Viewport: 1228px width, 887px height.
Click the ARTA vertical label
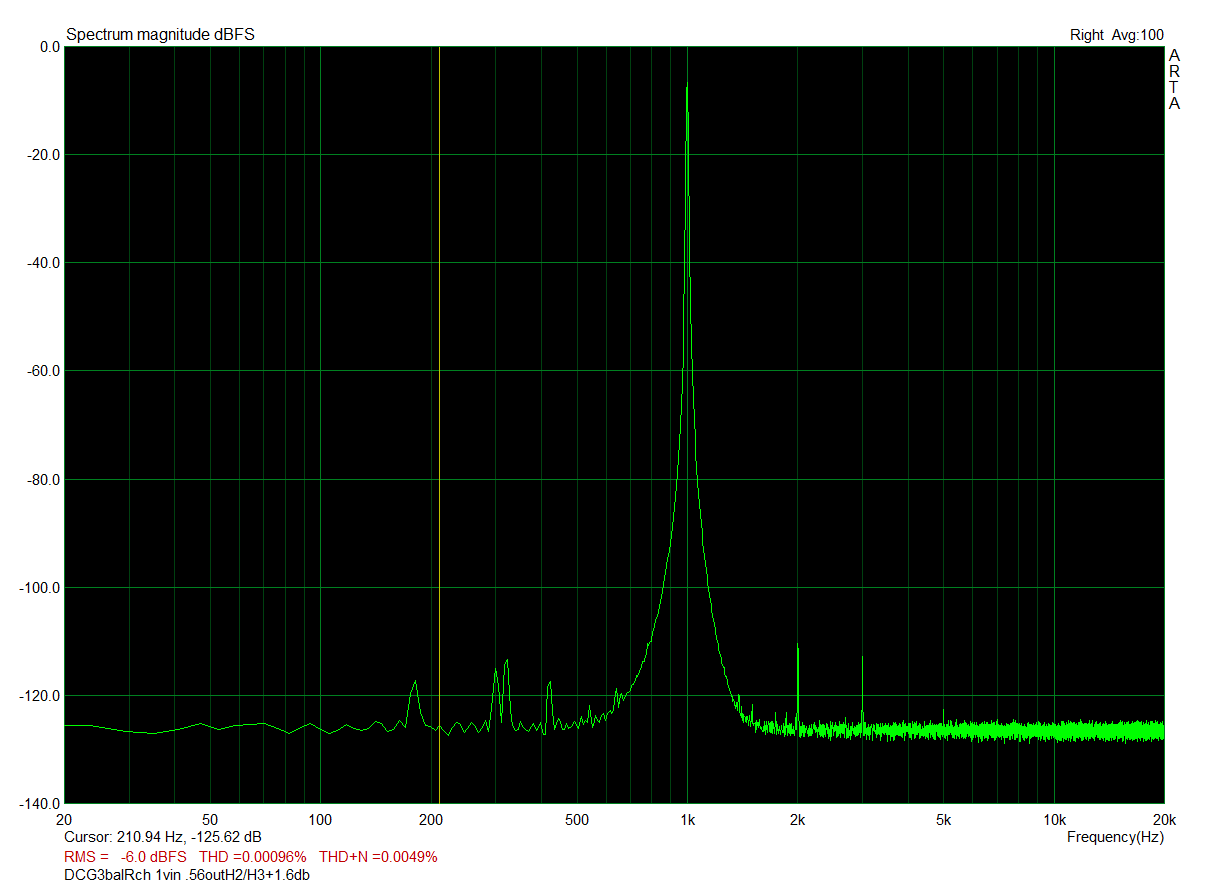(1174, 79)
